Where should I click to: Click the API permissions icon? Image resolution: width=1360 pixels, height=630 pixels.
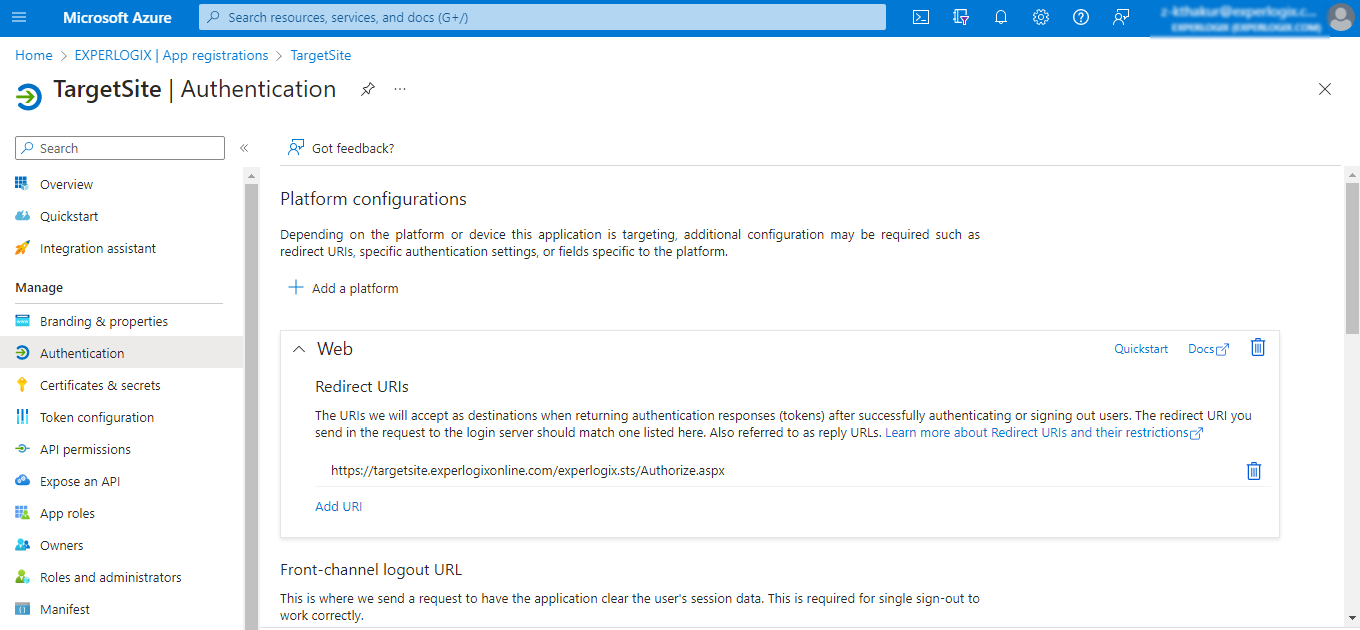22,449
